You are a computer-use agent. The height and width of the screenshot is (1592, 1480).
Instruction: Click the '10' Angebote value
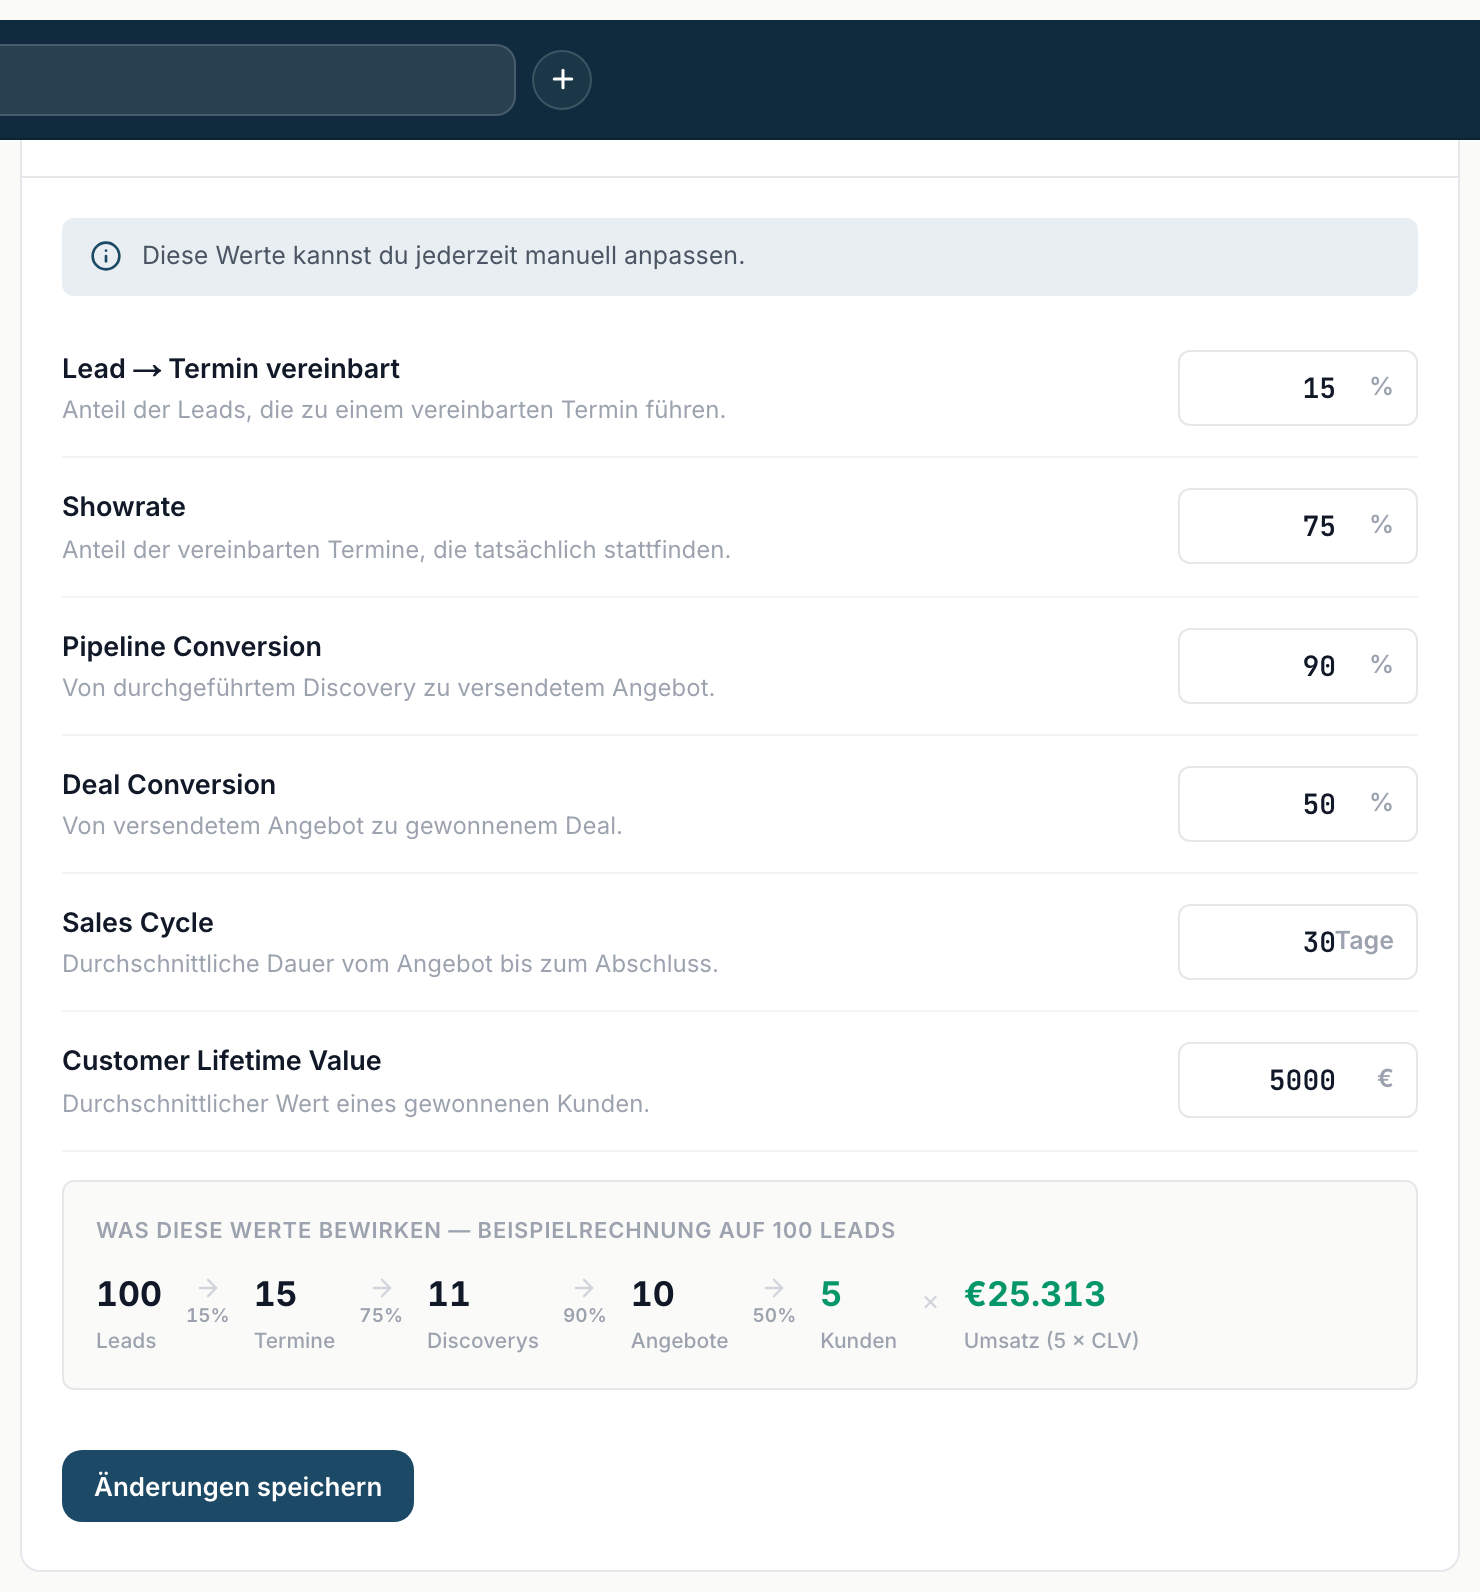coord(653,1294)
